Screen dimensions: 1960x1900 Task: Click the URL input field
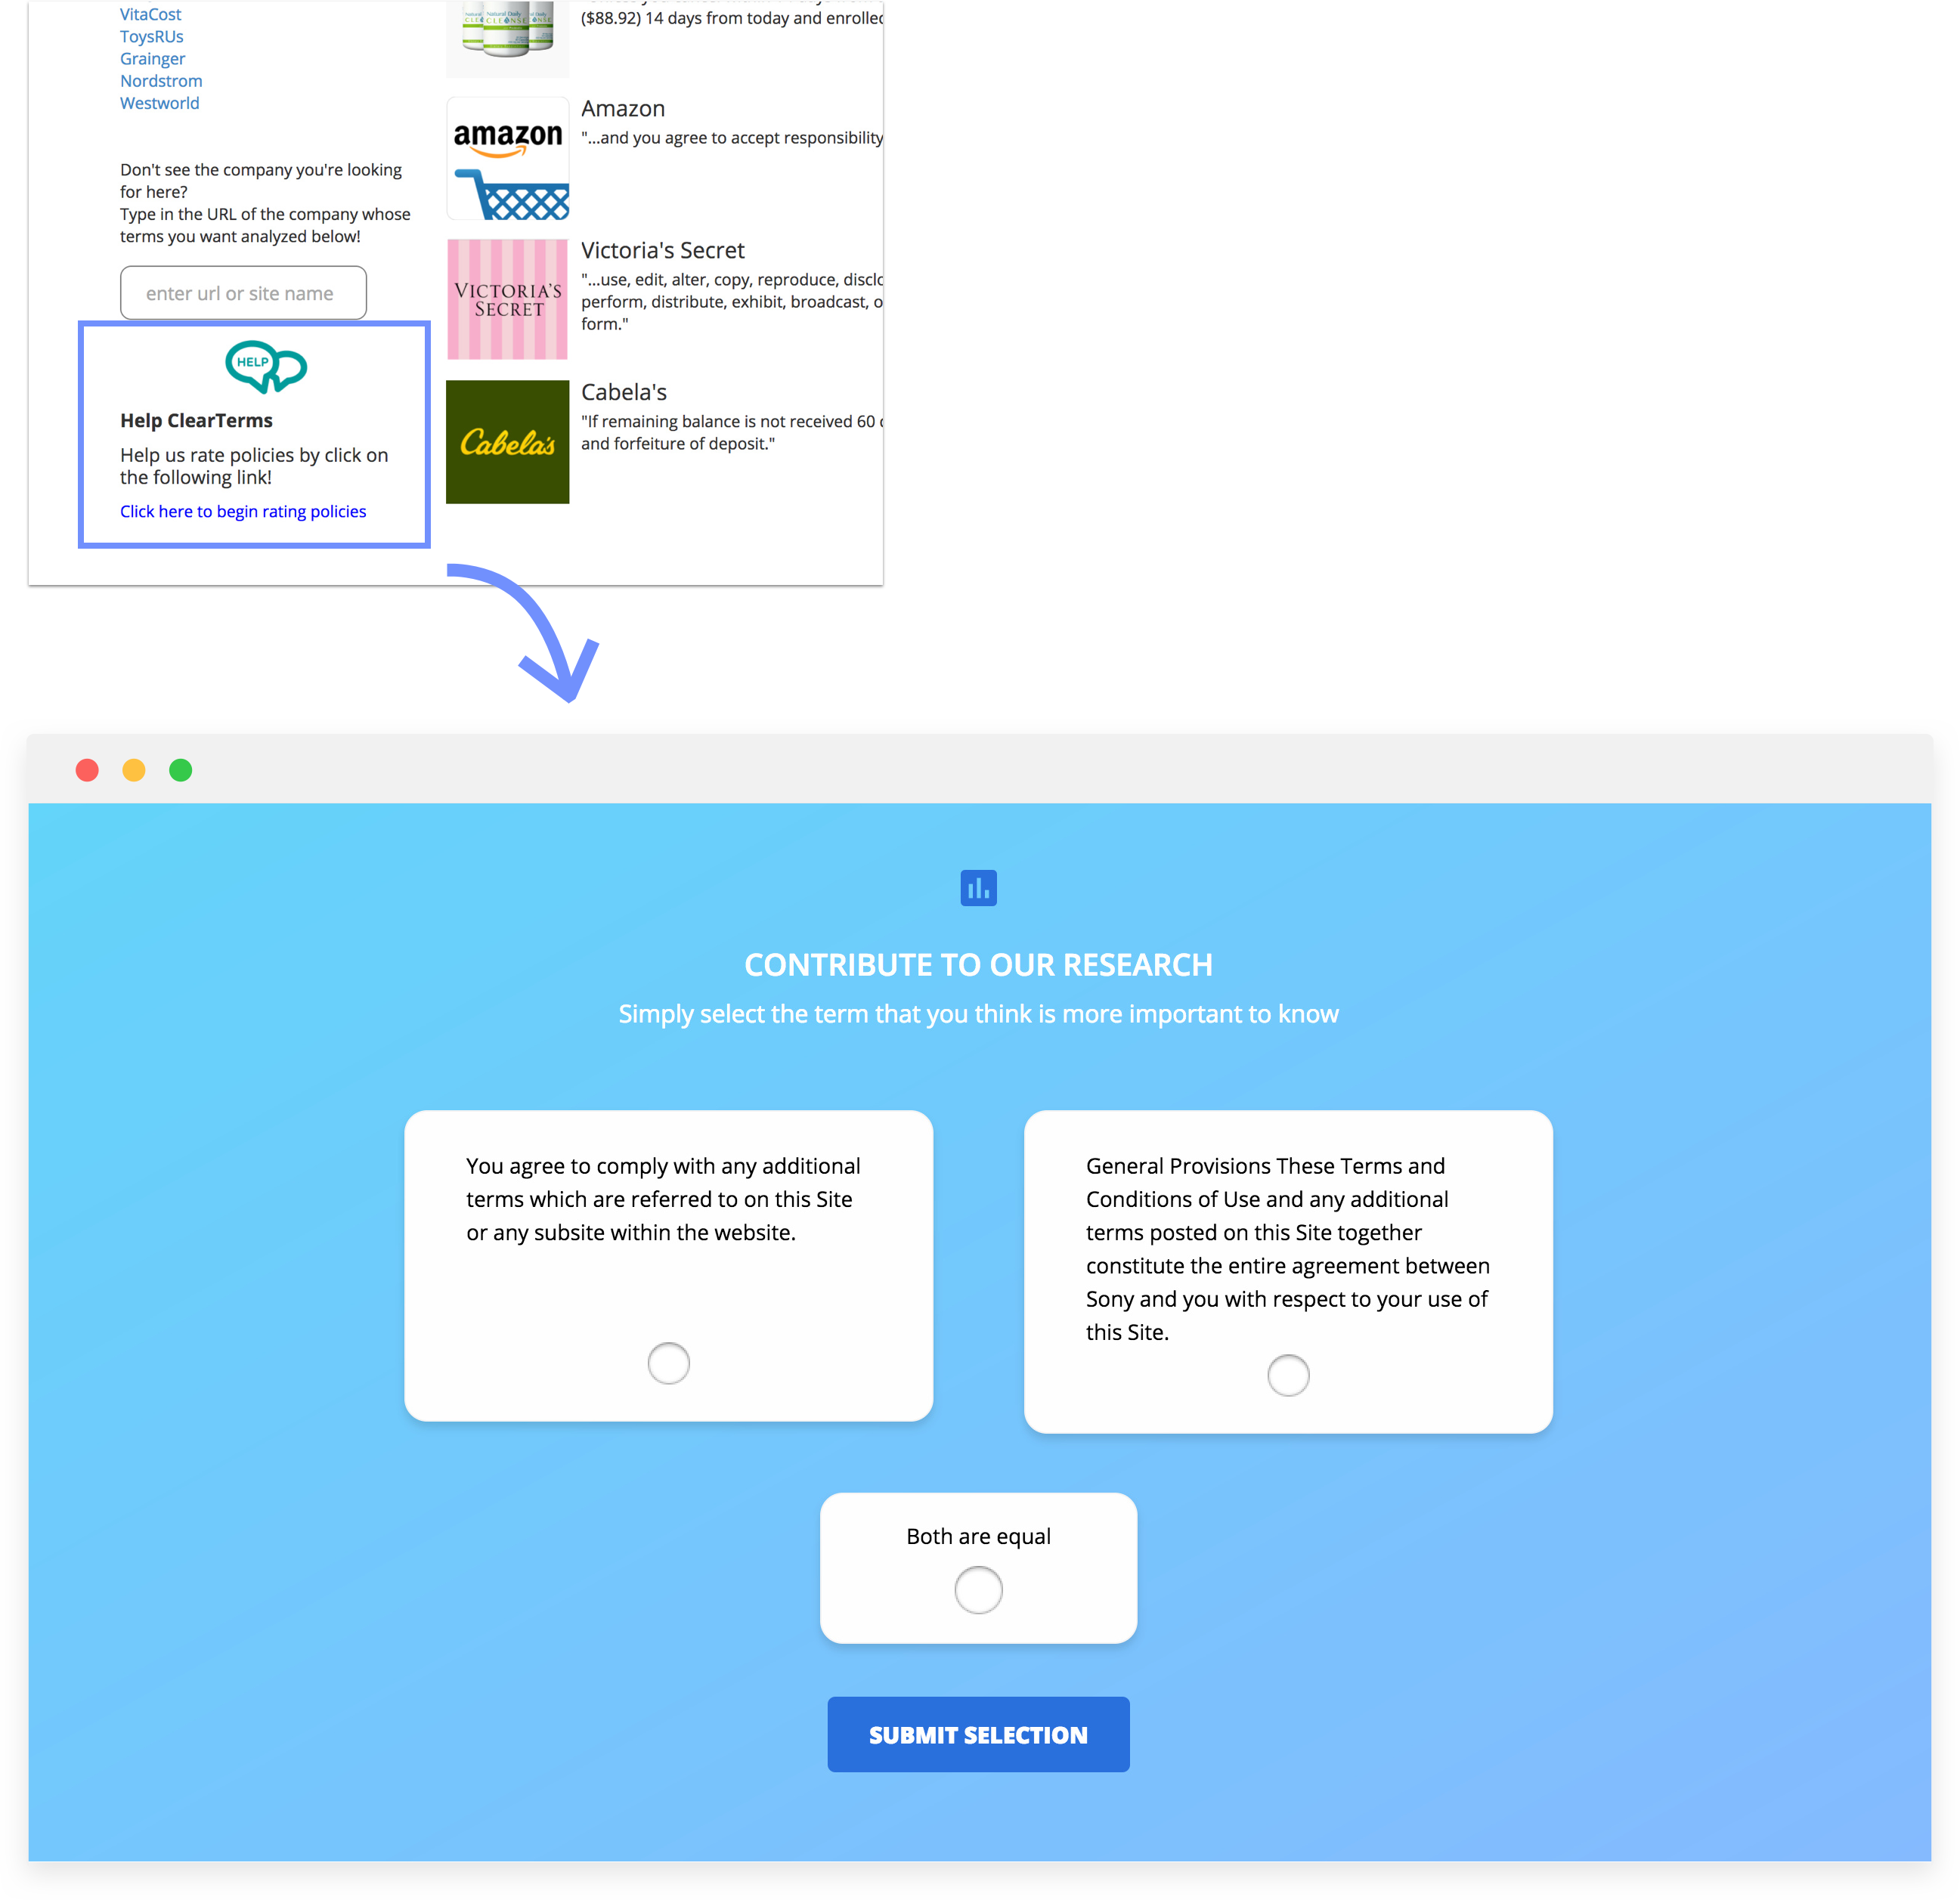(245, 292)
